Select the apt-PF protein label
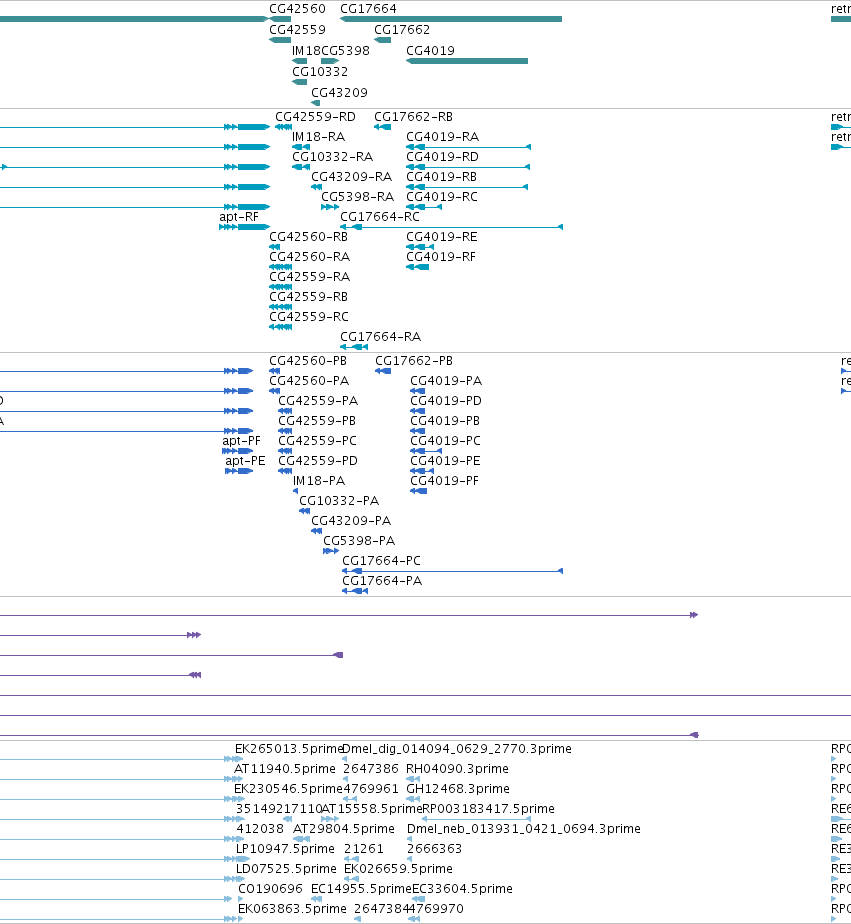This screenshot has height=924, width=851. tap(242, 441)
